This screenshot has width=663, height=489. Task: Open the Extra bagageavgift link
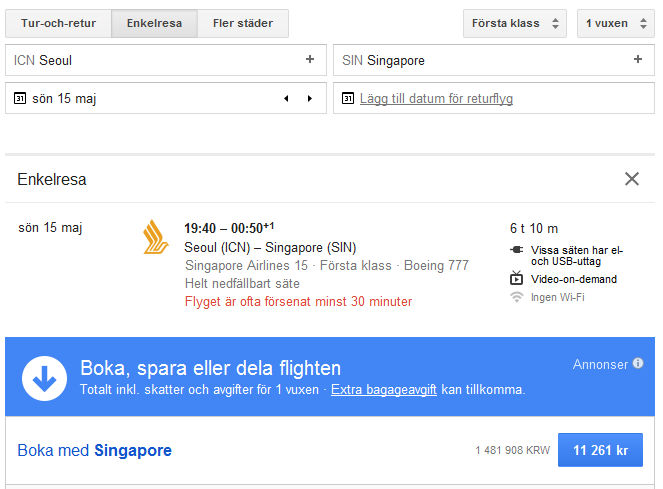point(384,389)
